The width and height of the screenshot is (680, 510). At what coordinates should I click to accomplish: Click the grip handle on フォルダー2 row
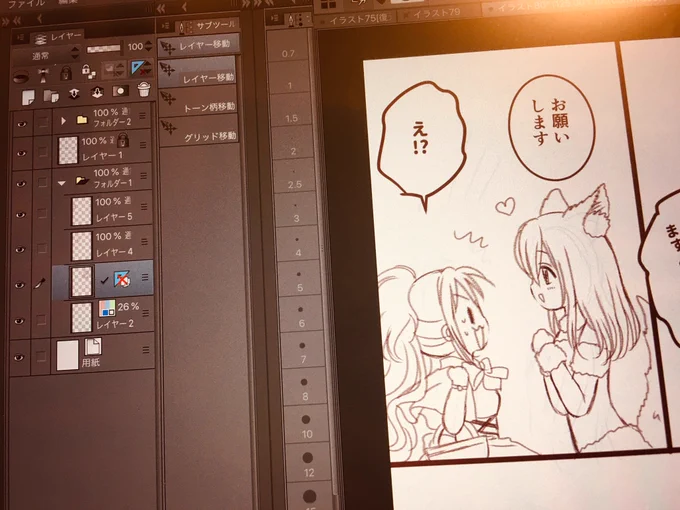[x=143, y=116]
